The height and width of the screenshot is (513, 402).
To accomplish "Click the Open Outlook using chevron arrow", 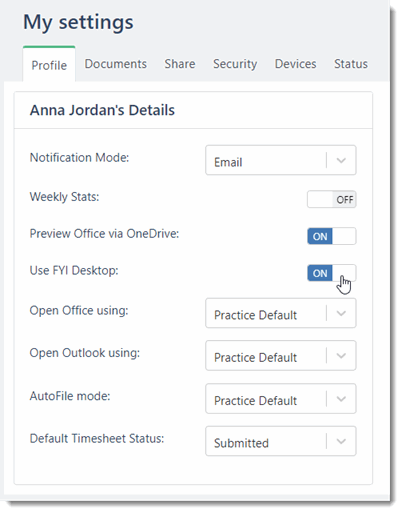I will (341, 356).
